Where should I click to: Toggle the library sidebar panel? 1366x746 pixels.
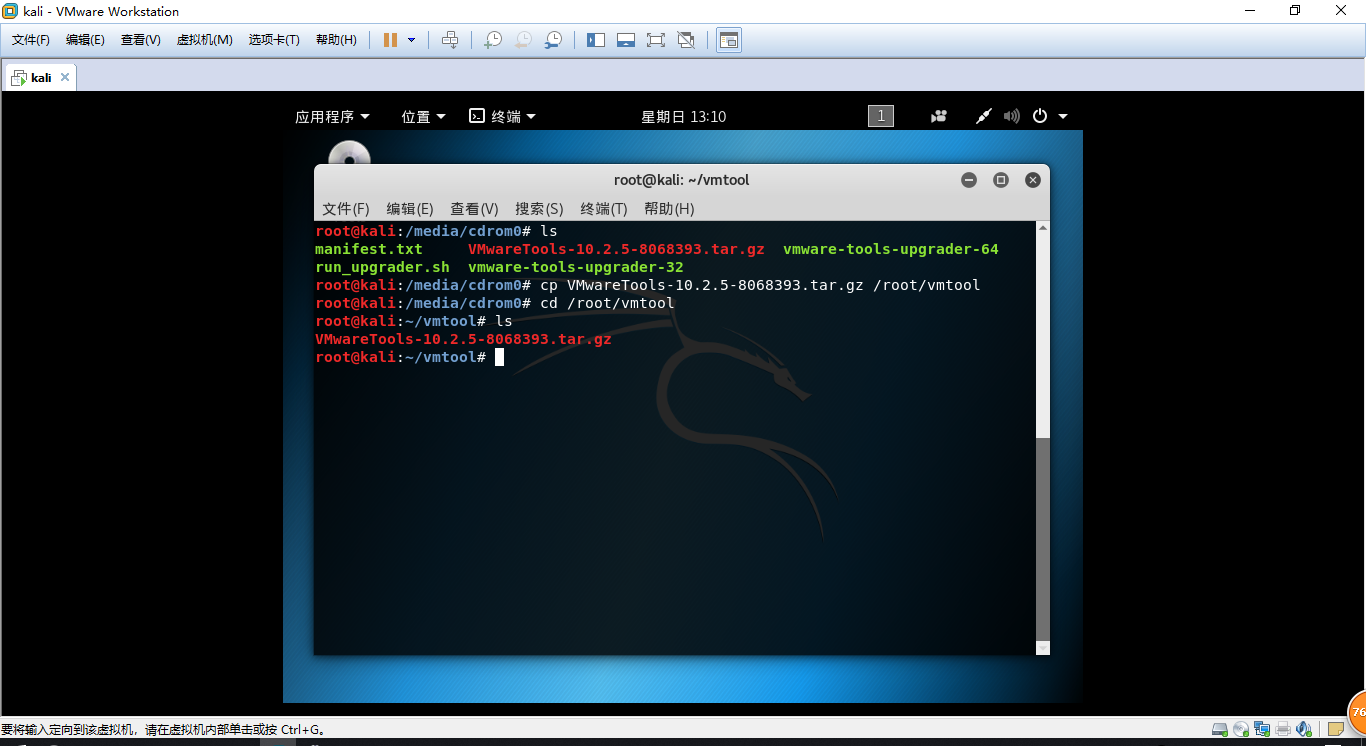(x=596, y=40)
